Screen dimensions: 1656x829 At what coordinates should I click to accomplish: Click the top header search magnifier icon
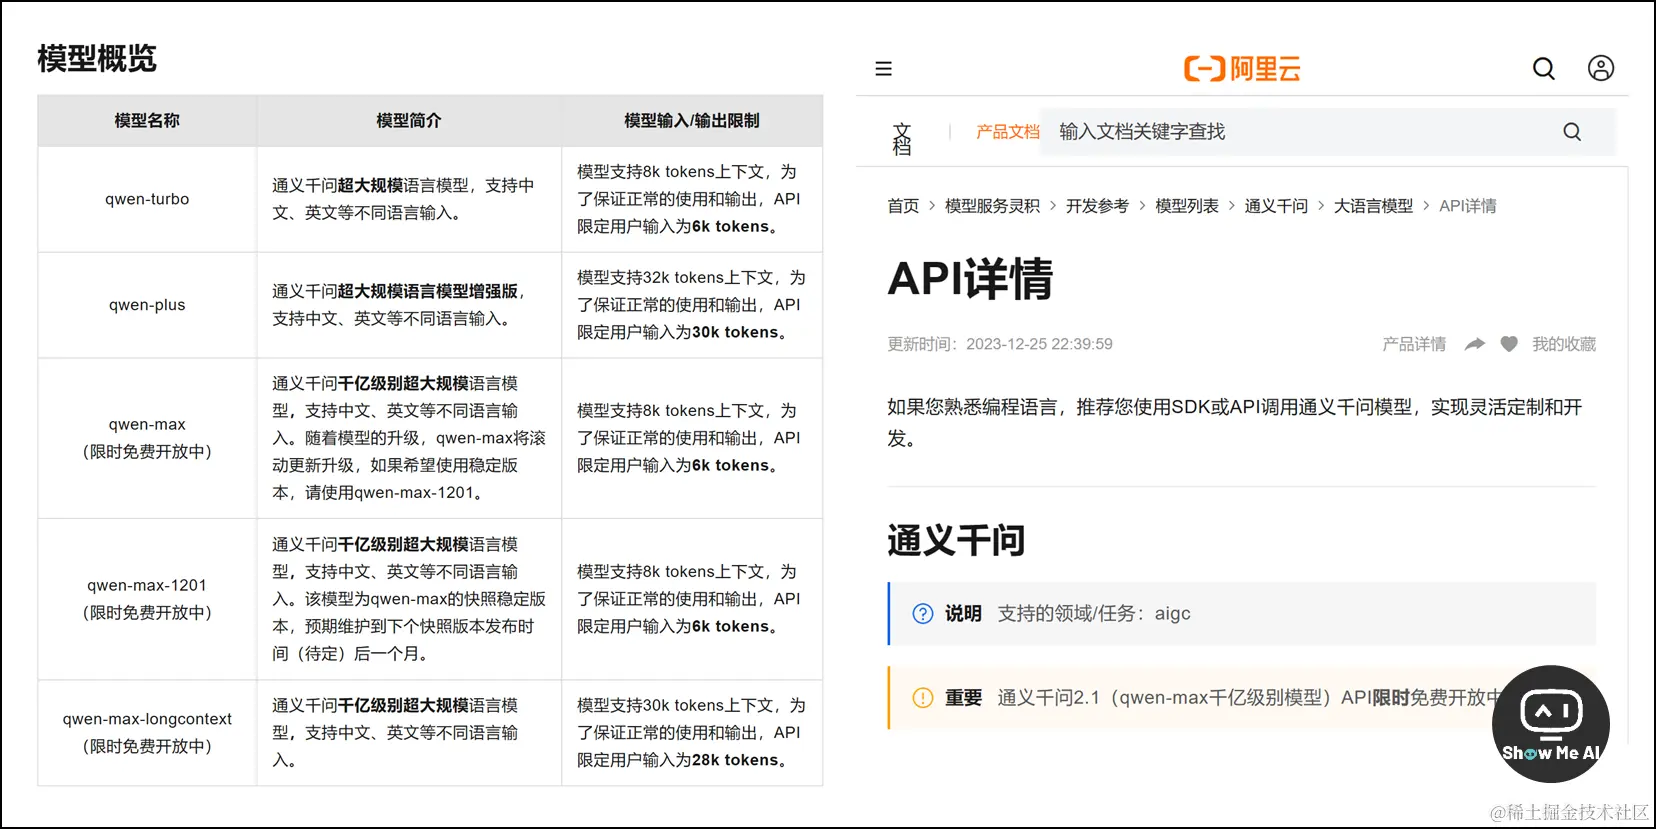click(x=1544, y=68)
